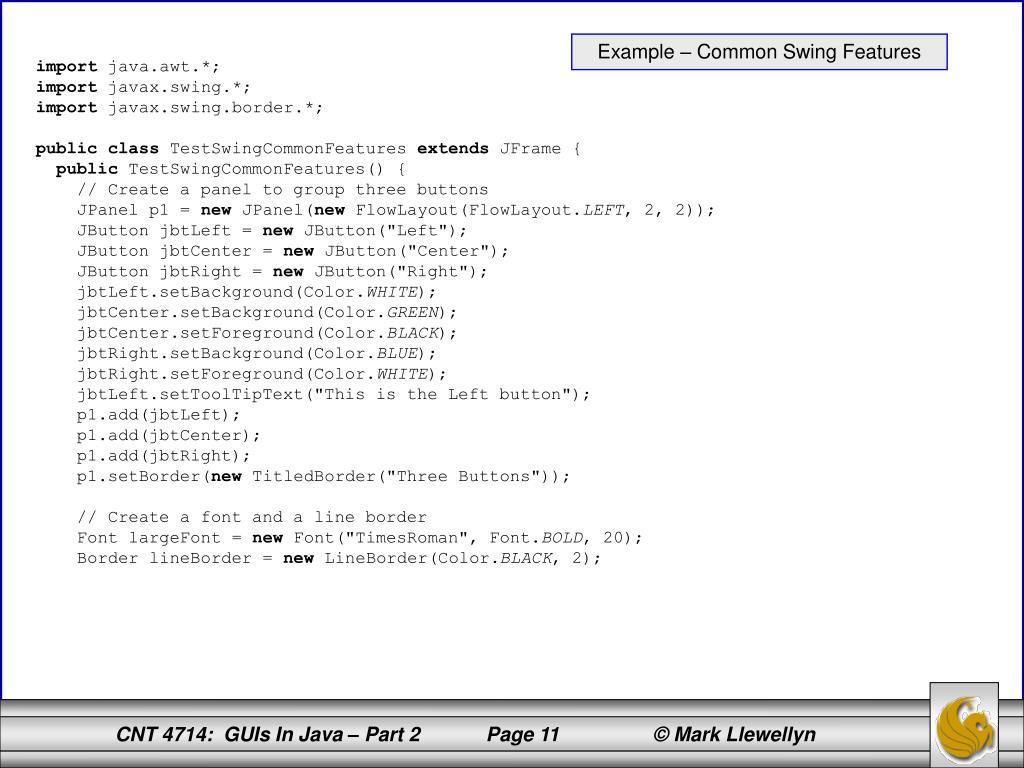Click the 'jbtLeft.setToolTipText' line

coord(334,394)
